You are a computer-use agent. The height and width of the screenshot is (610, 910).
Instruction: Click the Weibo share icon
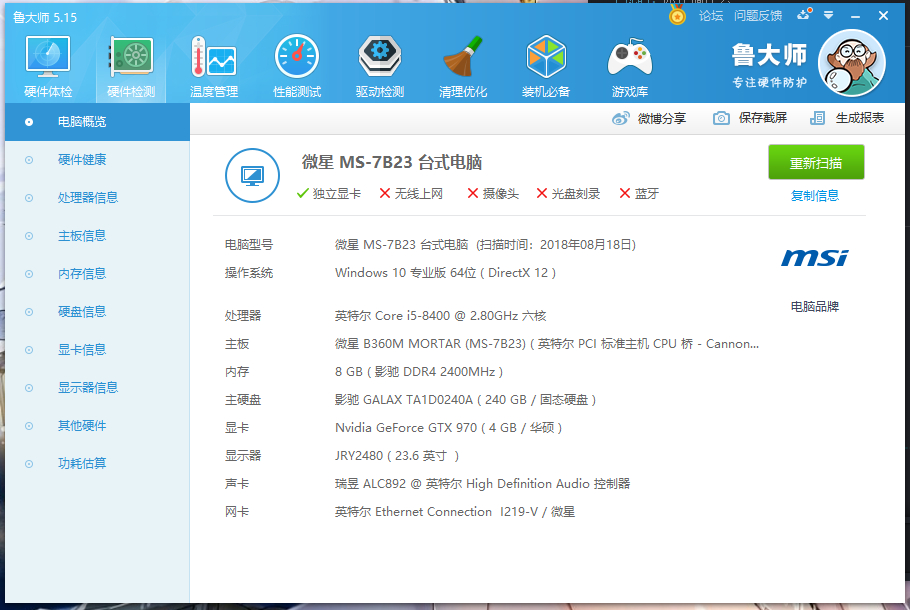(620, 118)
